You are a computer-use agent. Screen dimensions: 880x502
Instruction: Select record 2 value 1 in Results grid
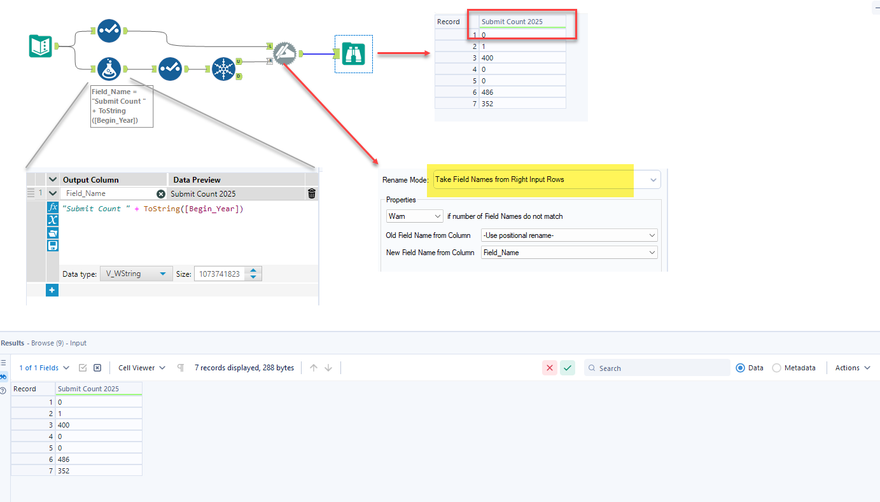coord(98,413)
